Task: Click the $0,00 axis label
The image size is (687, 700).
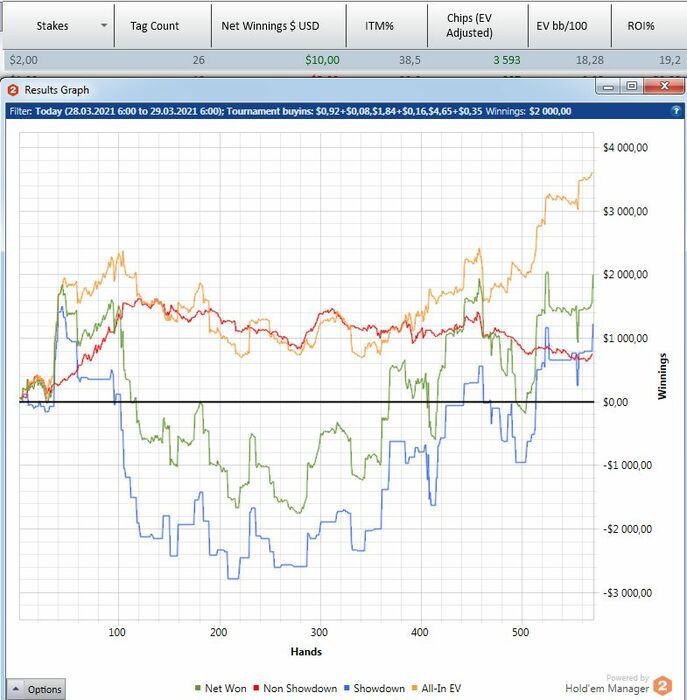Action: (615, 402)
